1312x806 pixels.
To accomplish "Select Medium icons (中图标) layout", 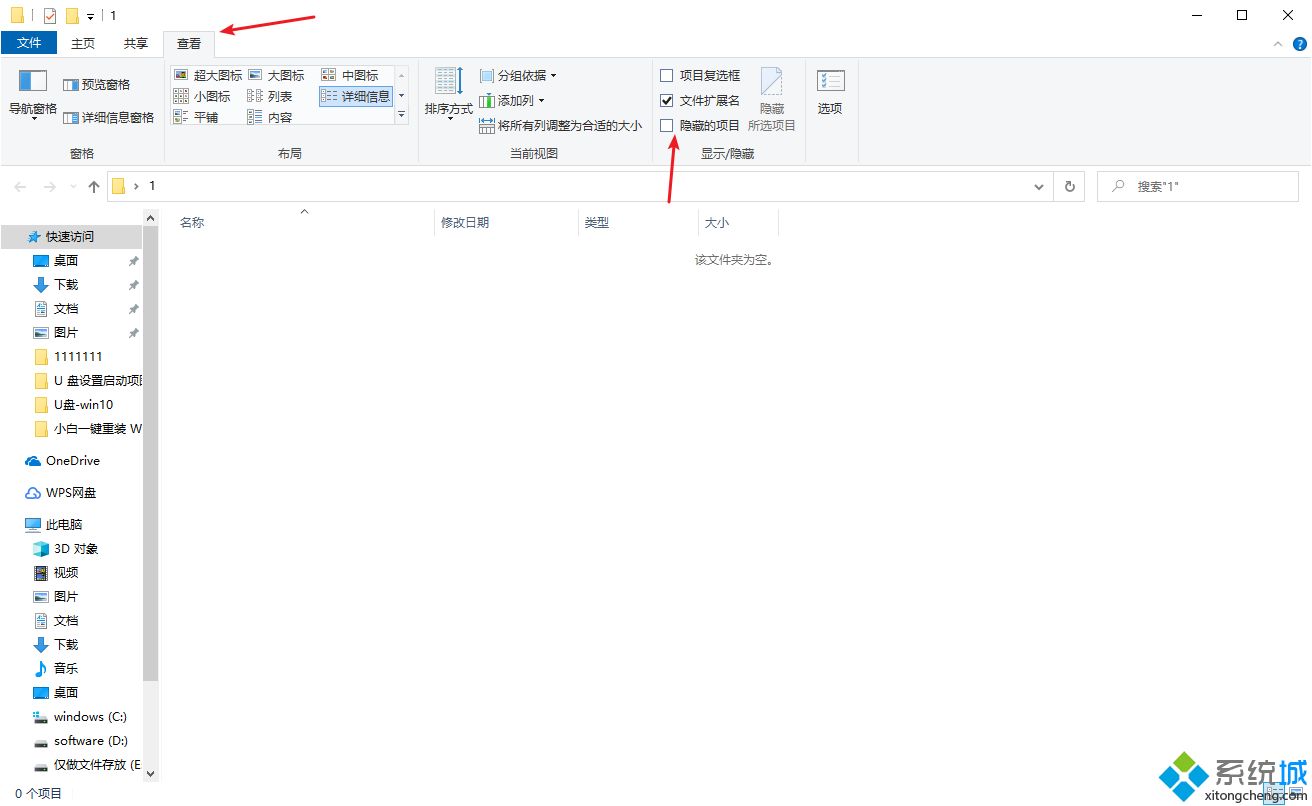I will pos(351,75).
